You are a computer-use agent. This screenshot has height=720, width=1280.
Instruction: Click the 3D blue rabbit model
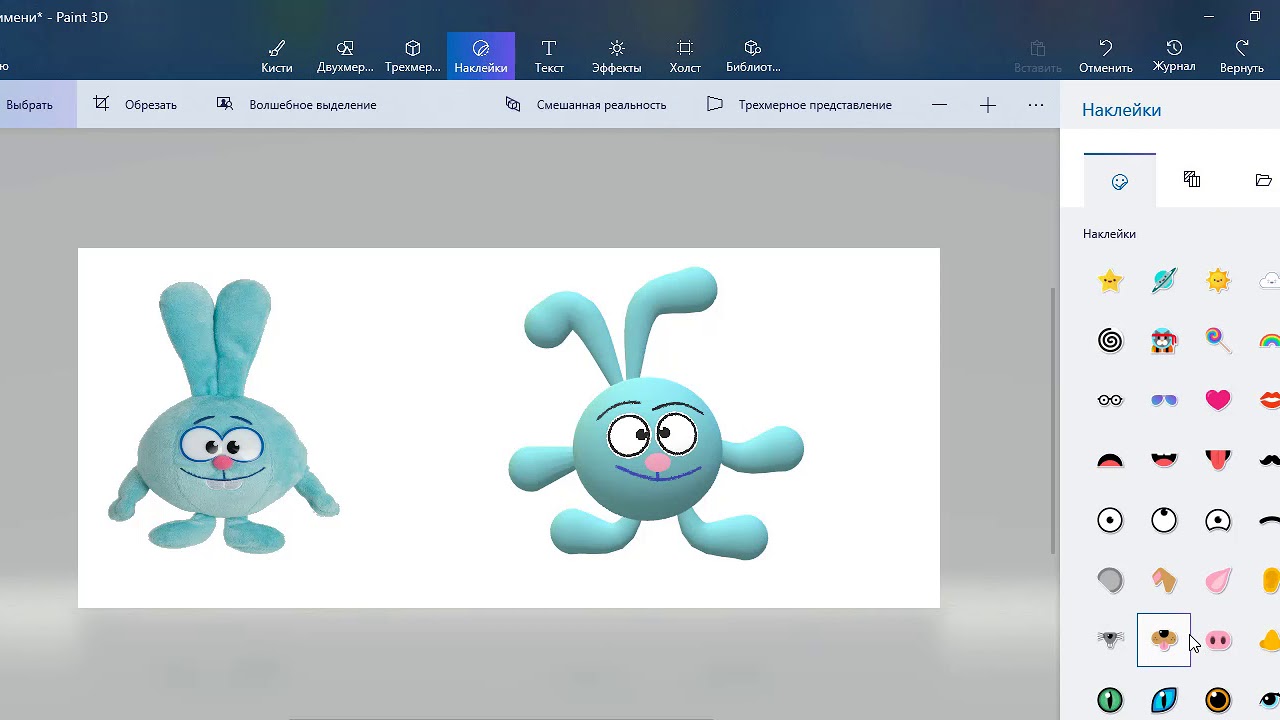pos(655,414)
